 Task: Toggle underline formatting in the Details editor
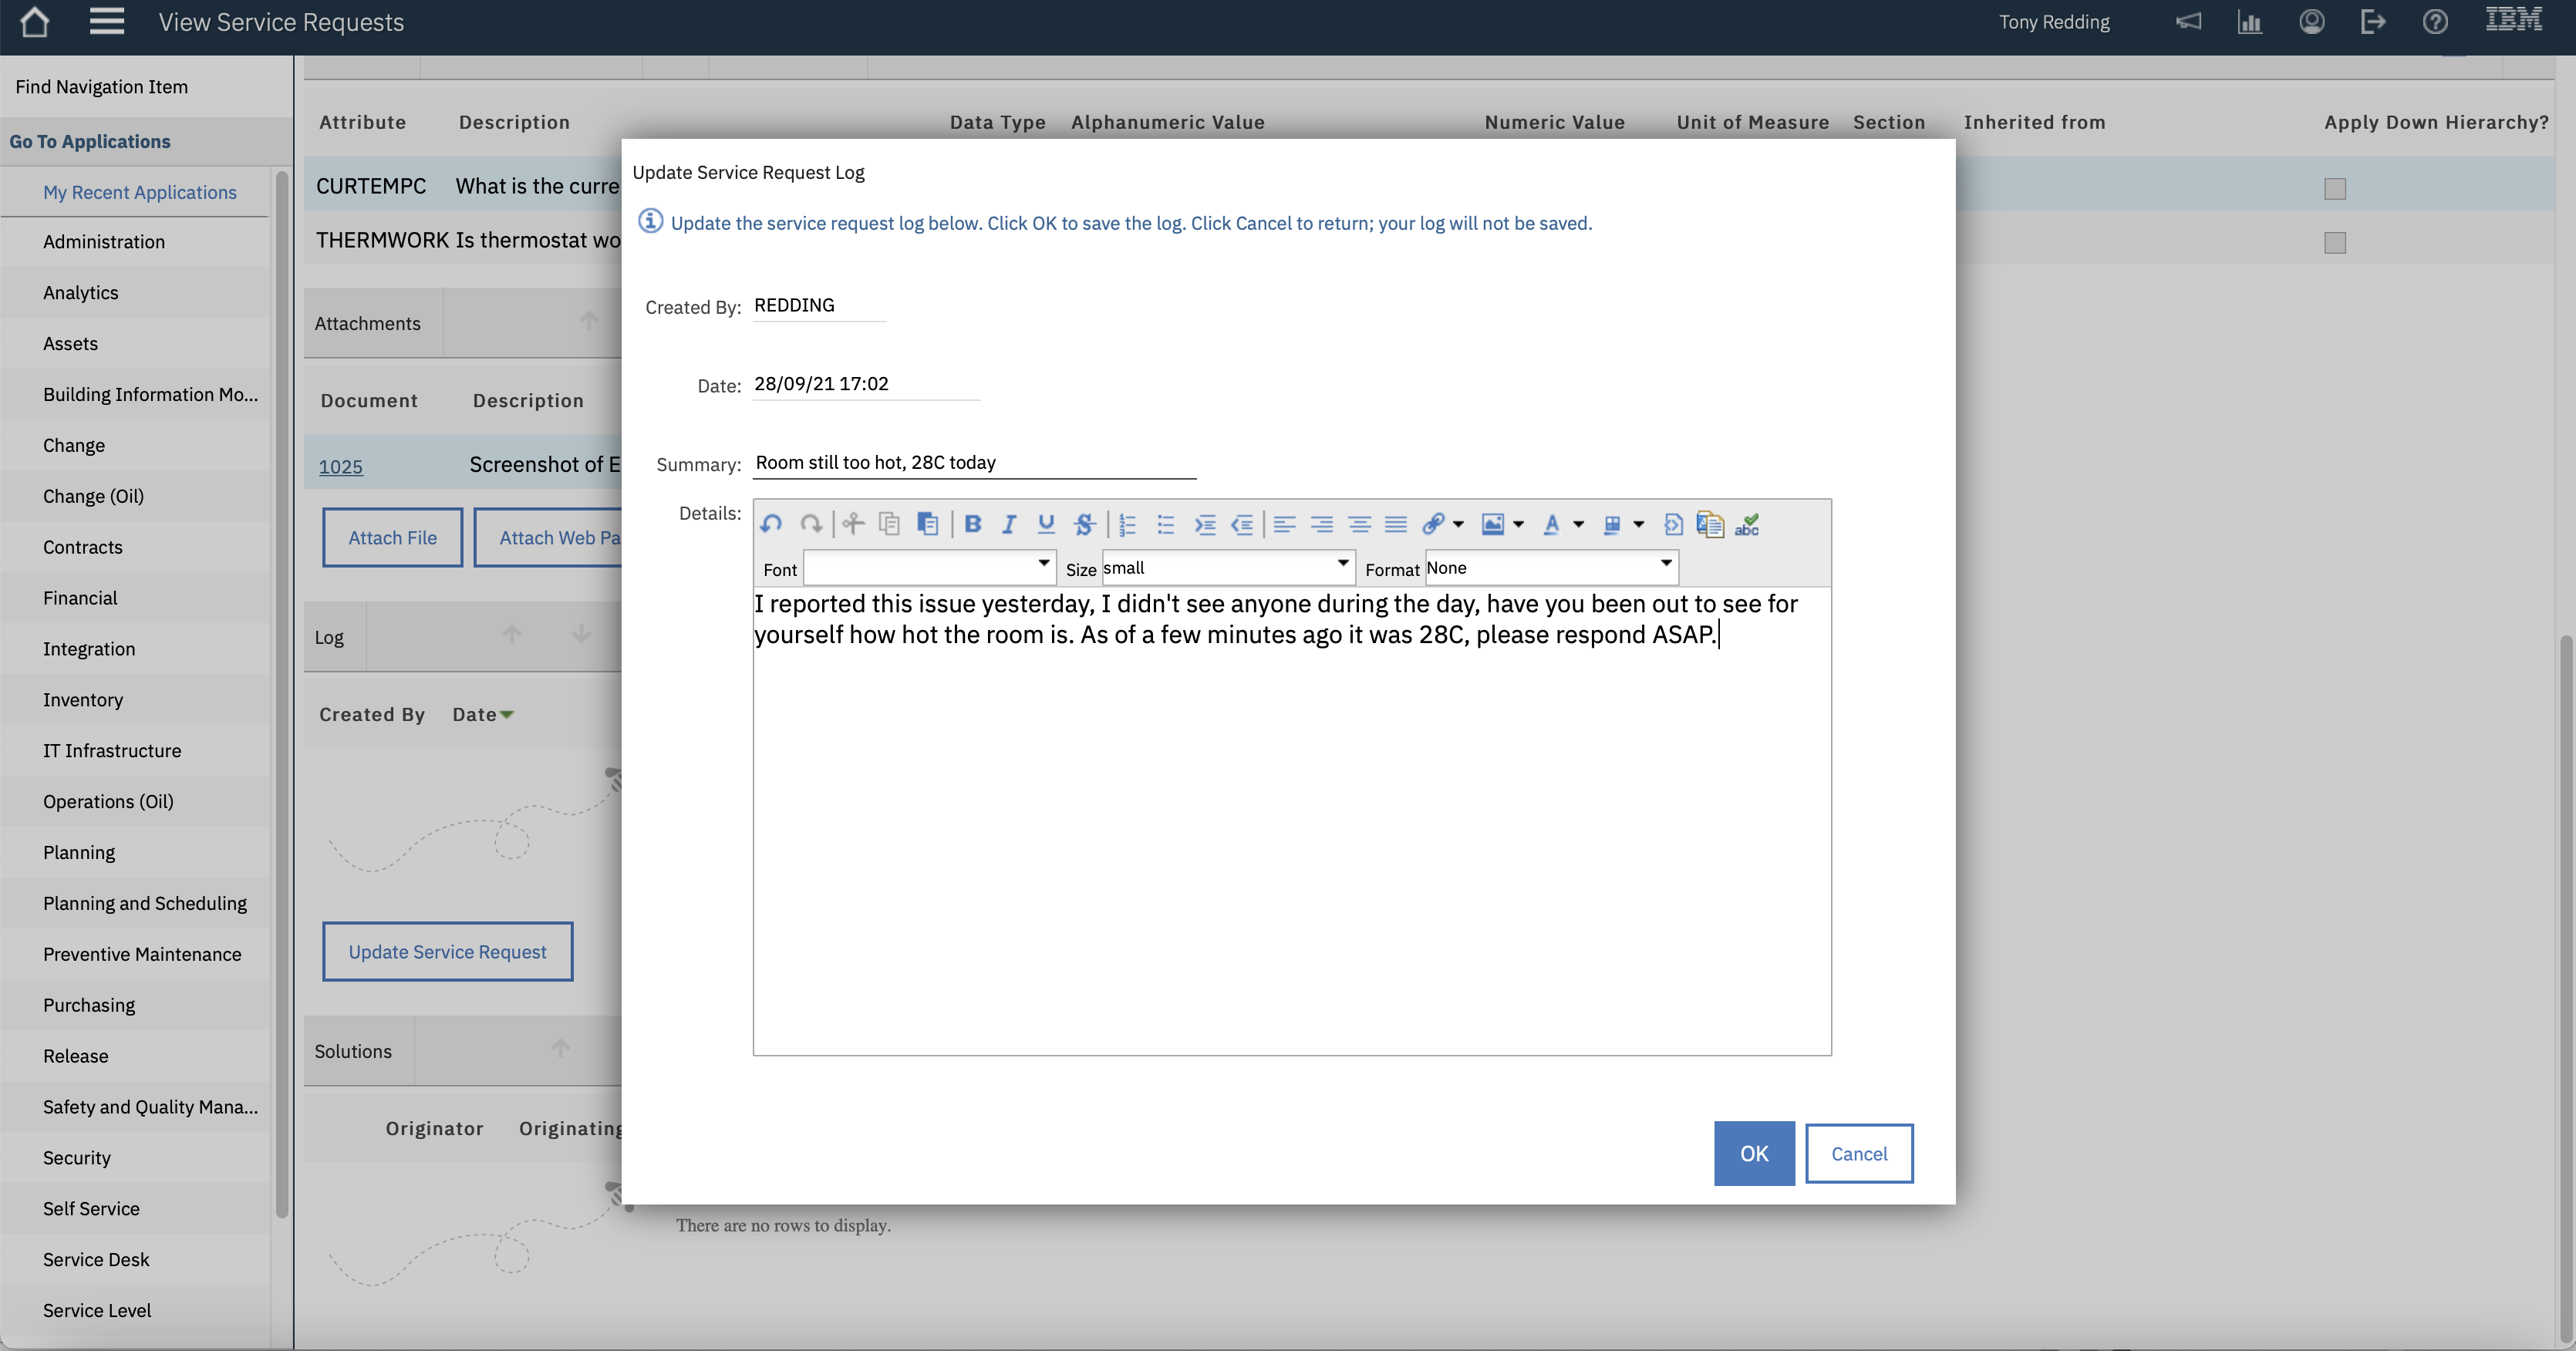pyautogui.click(x=1045, y=523)
